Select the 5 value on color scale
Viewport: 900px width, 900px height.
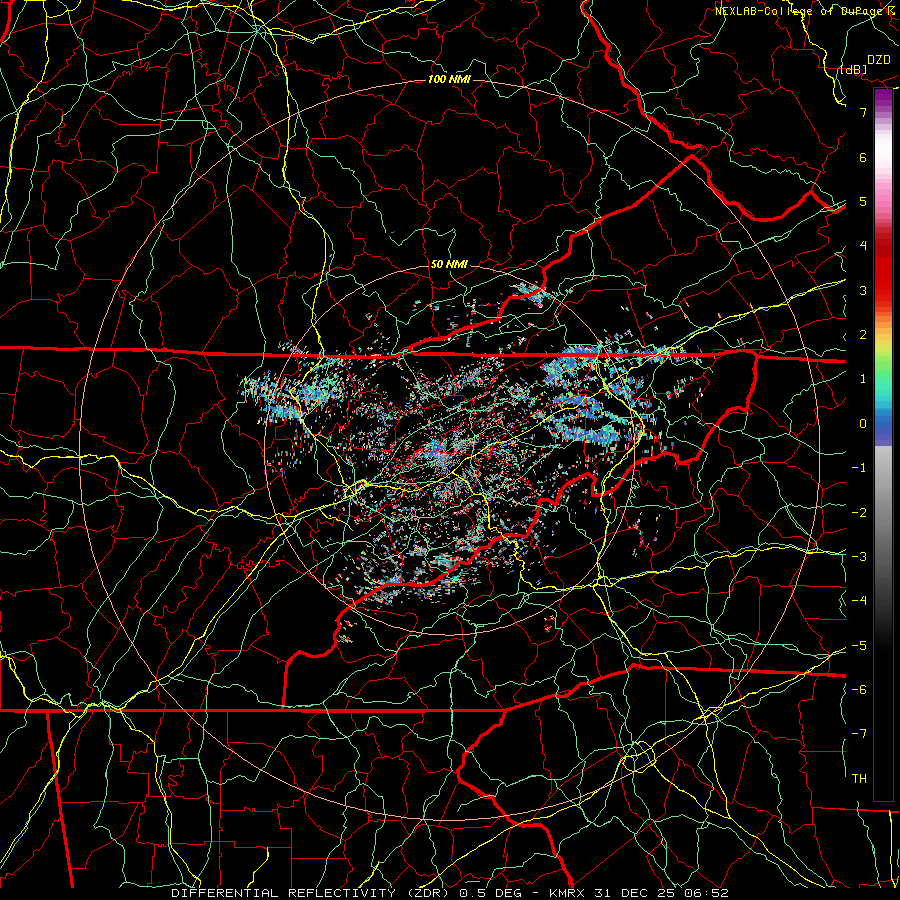pos(863,201)
